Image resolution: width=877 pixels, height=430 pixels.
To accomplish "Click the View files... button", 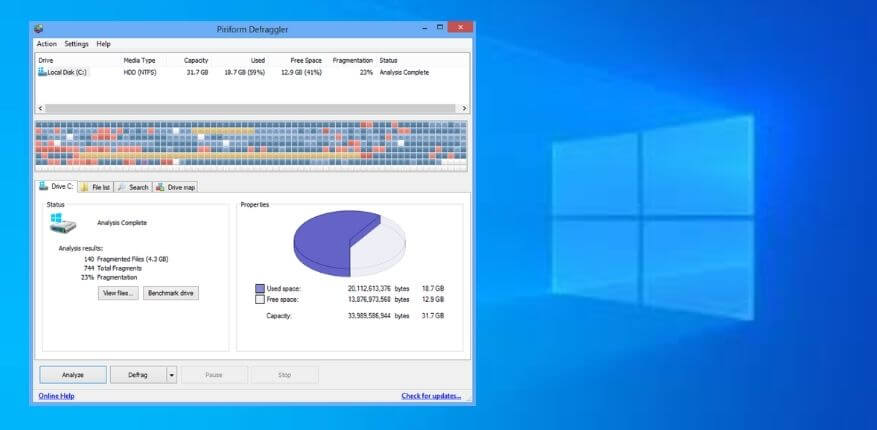I will pos(118,293).
